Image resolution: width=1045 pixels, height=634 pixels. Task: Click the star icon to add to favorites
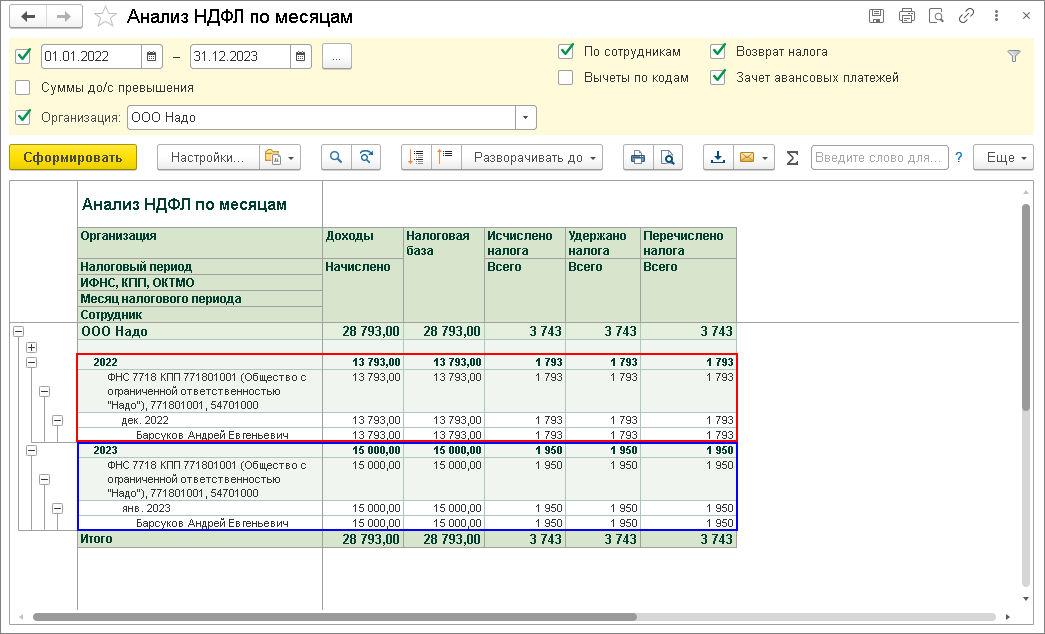[x=106, y=17]
